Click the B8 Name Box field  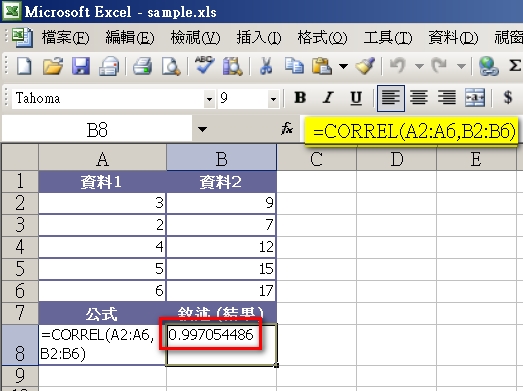point(97,129)
